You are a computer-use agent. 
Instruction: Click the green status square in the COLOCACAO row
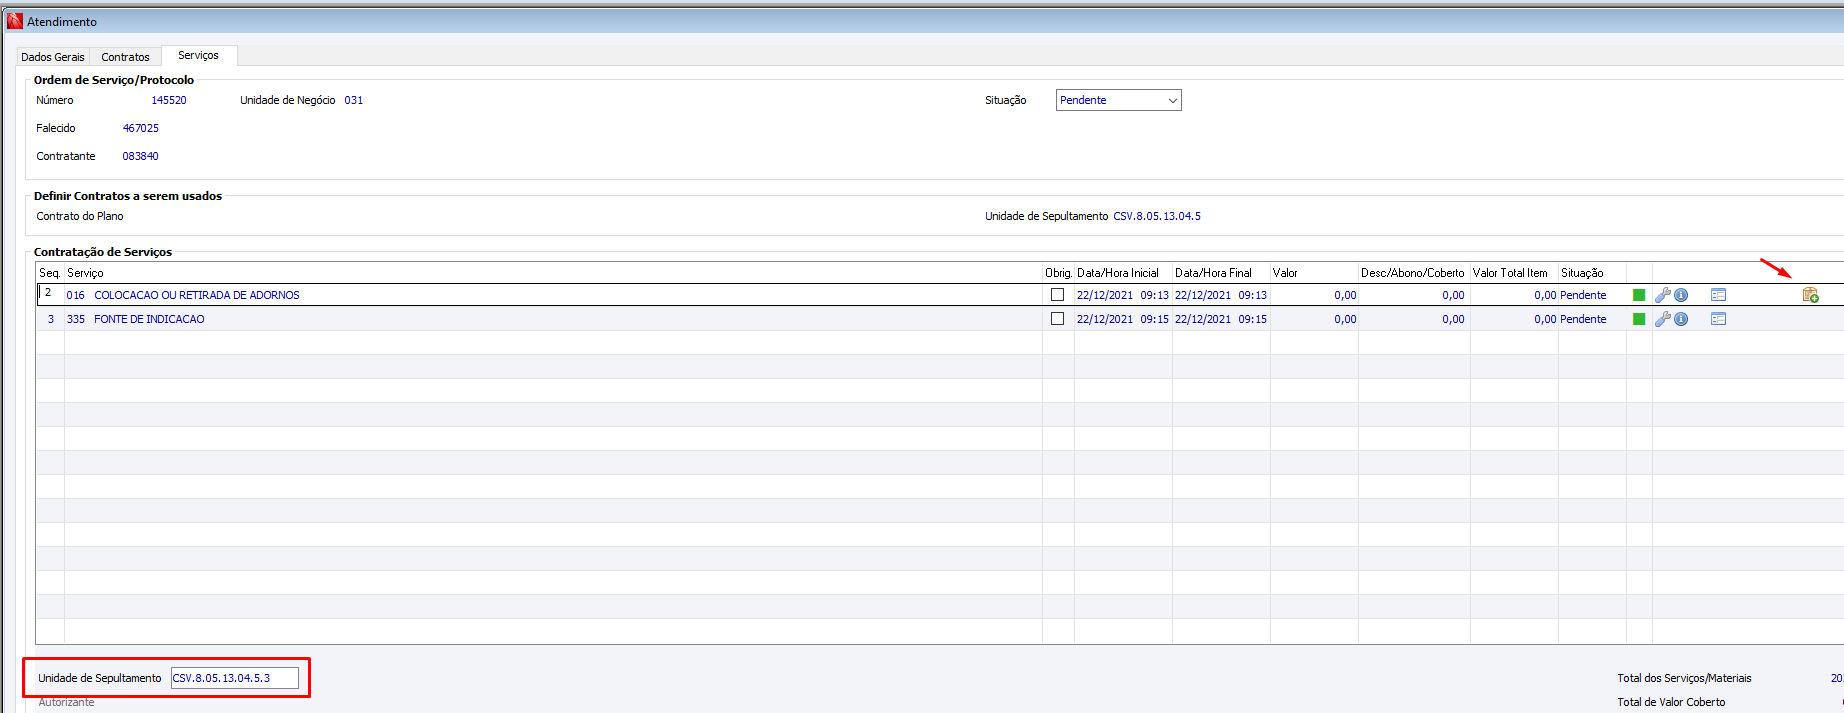(1639, 295)
